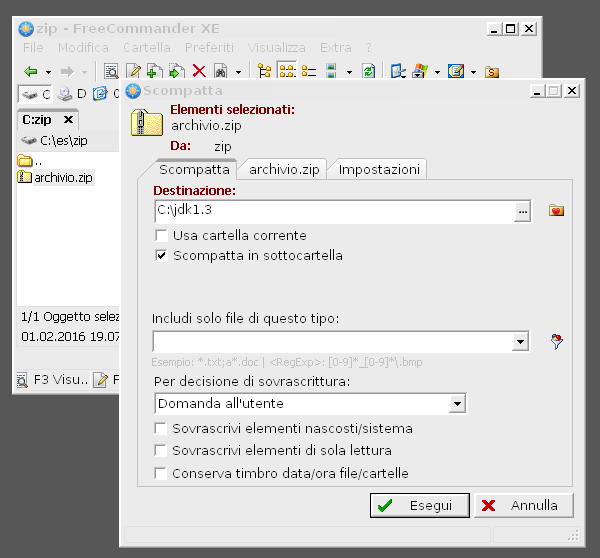Screen dimensions: 600x558
Task: Click the browse ... button for destination
Action: click(523, 211)
